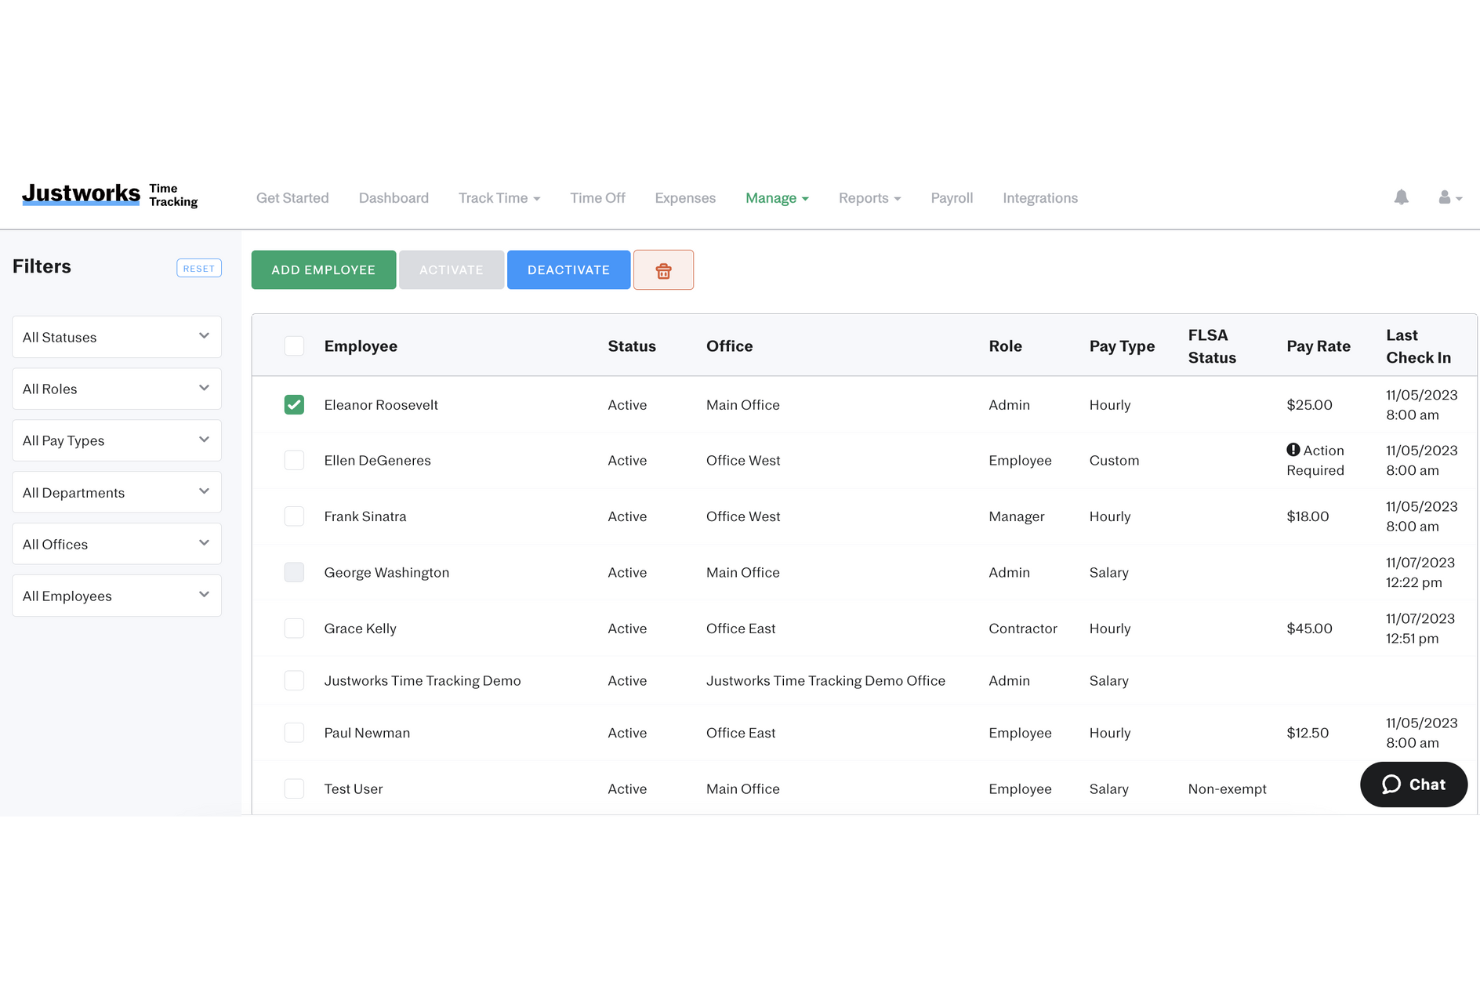Open the Chat bubble widget
The width and height of the screenshot is (1480, 987).
pos(1413,784)
